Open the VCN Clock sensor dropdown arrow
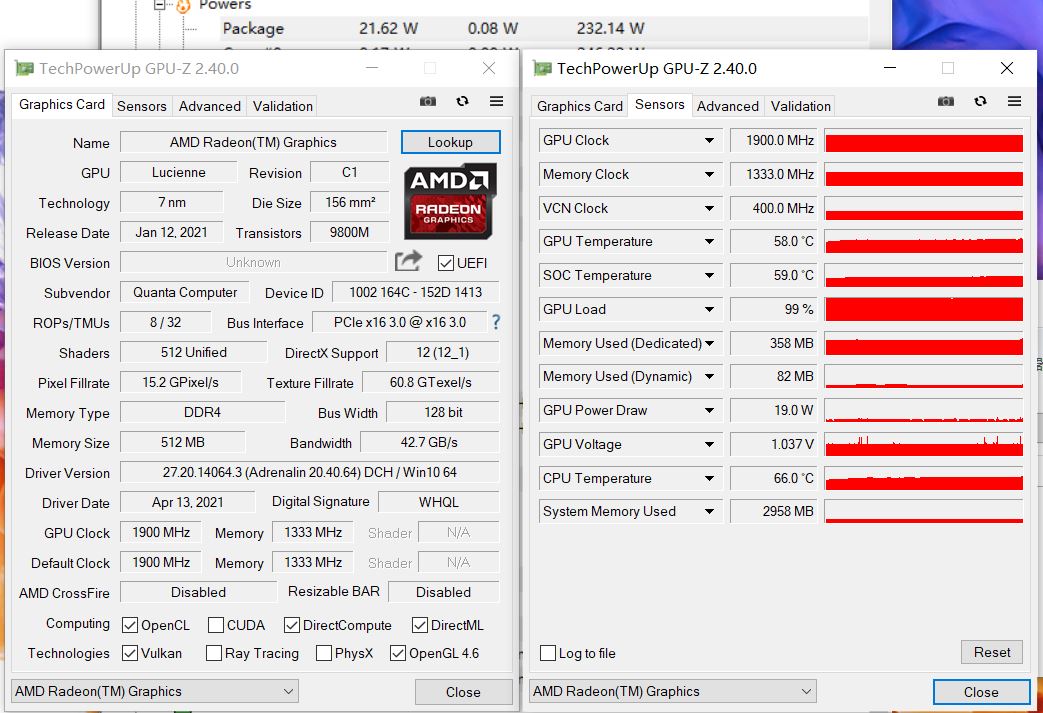The image size is (1043, 713). (x=710, y=208)
